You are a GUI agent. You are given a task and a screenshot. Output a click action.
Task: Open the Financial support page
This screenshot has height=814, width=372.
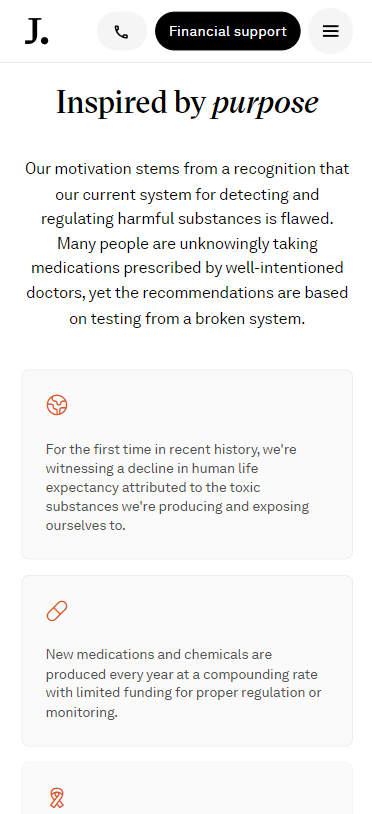click(228, 31)
